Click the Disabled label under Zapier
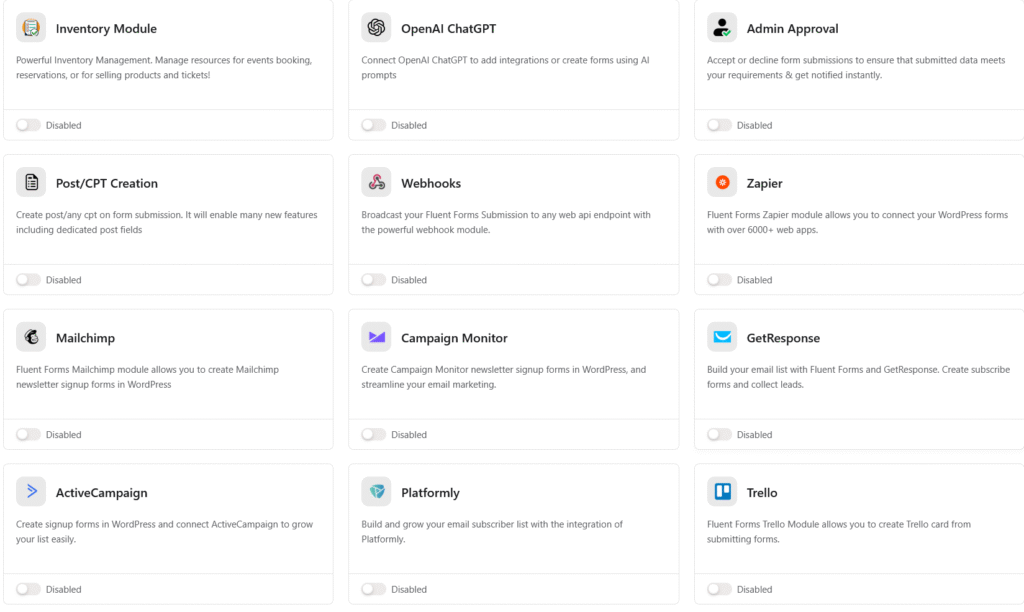The image size is (1024, 612). click(754, 280)
